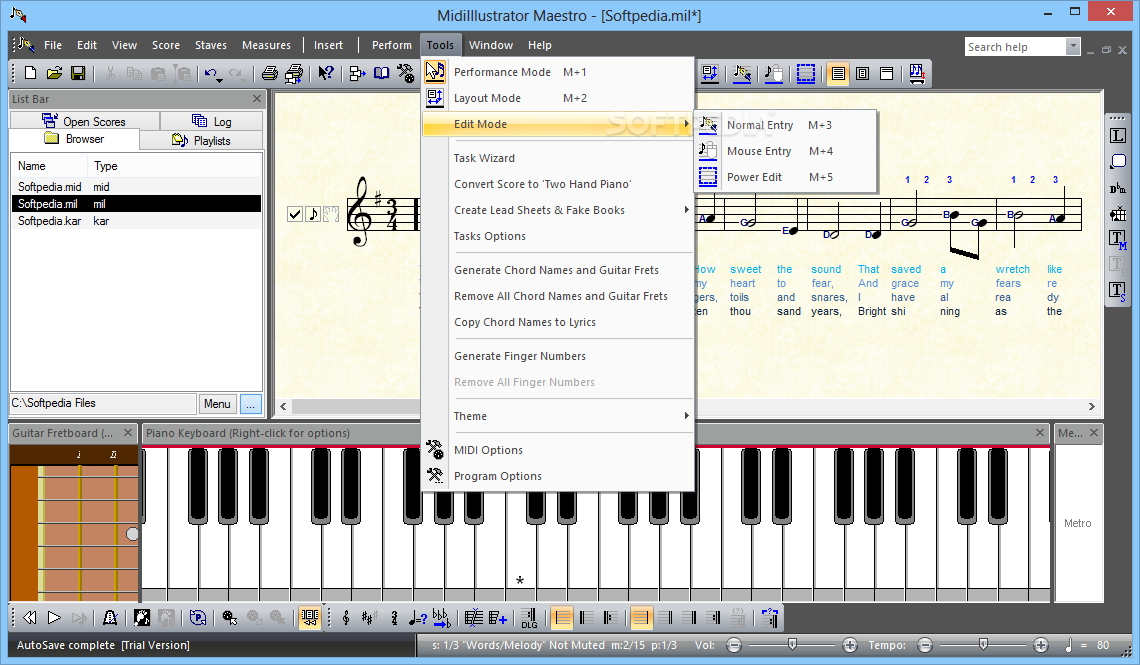Image resolution: width=1140 pixels, height=665 pixels.
Task: Click the treble clef icon in the bottom toolbar
Action: (x=346, y=618)
